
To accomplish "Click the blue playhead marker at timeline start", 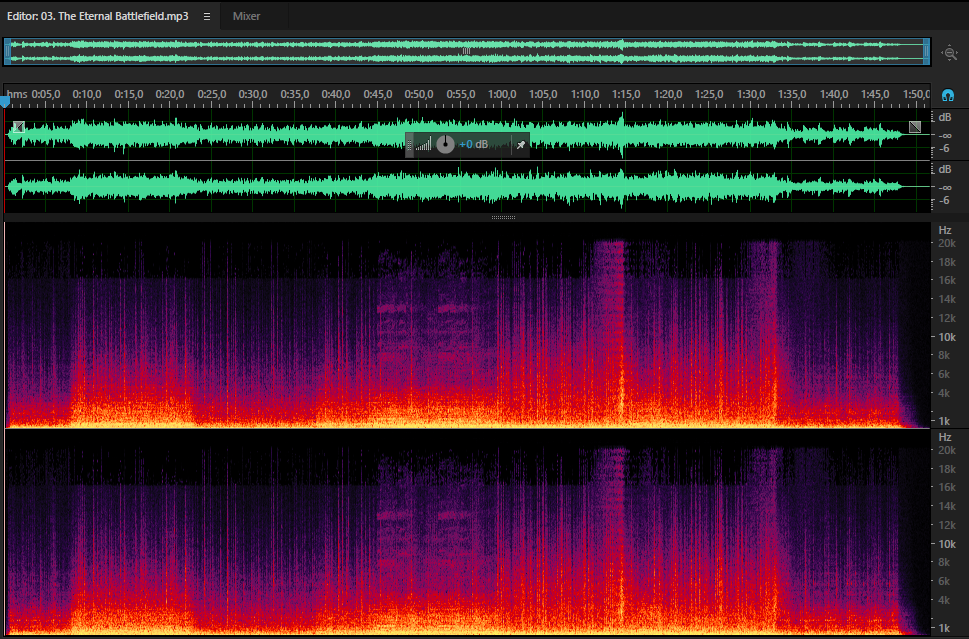I will click(x=5, y=101).
